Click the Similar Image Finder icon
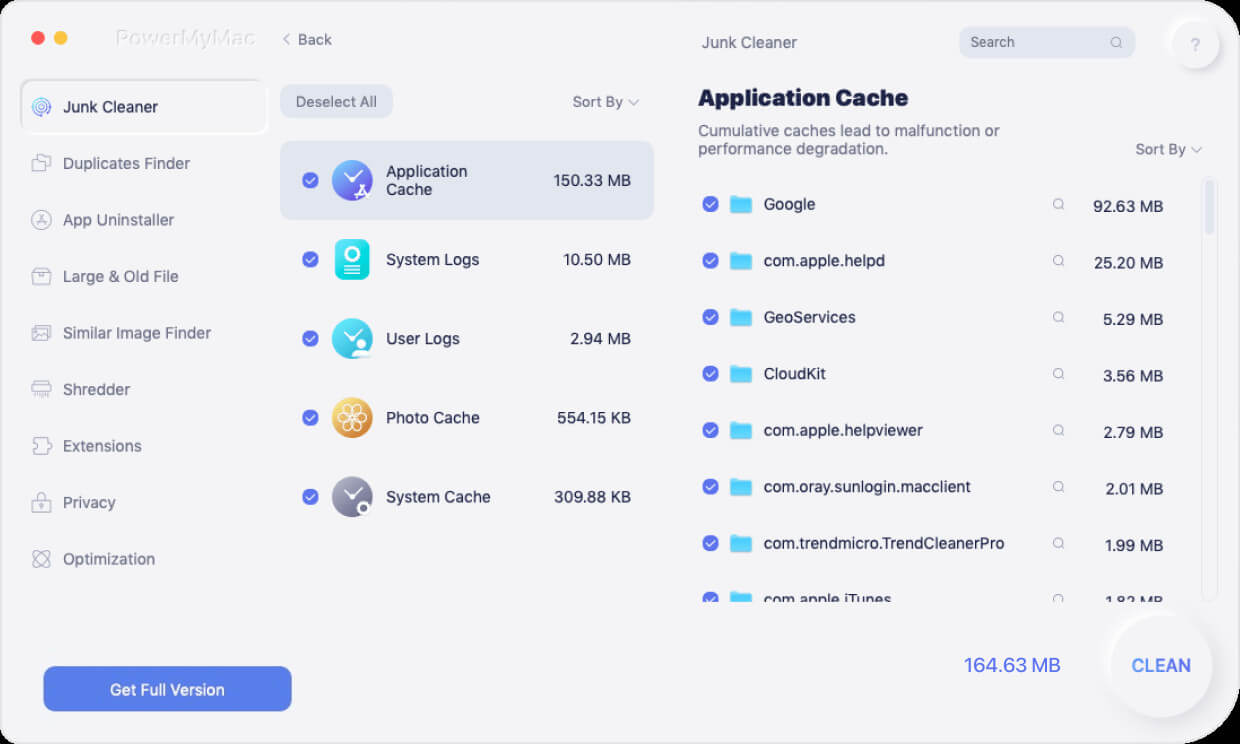The width and height of the screenshot is (1240, 744). [x=41, y=333]
